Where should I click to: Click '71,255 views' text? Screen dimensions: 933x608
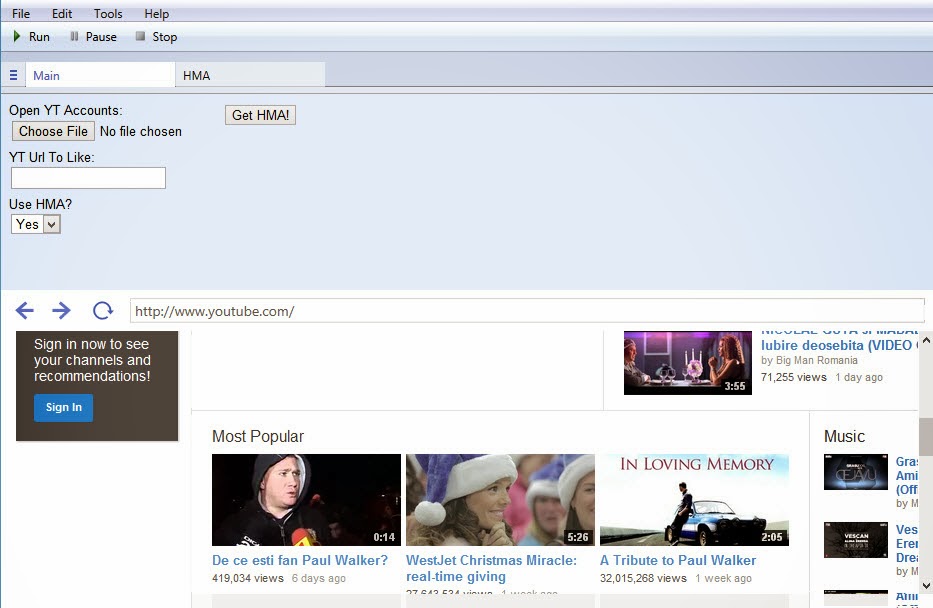point(794,377)
